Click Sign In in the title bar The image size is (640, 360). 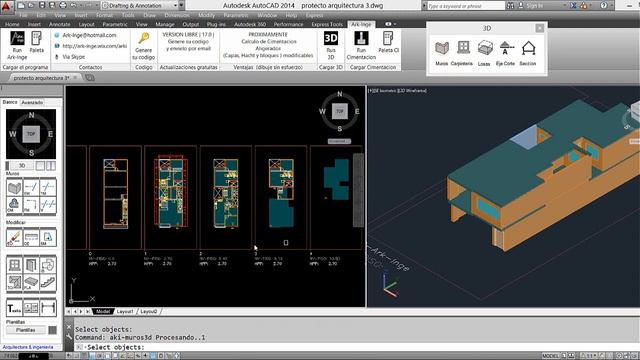click(535, 6)
